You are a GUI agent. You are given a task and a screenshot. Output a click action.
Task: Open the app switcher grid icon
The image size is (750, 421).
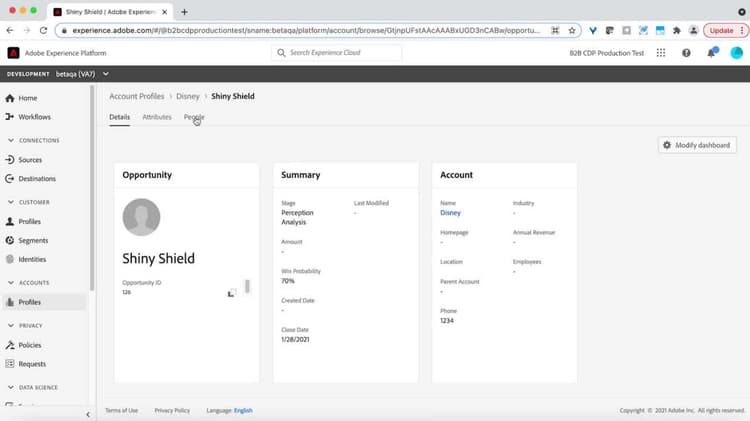(661, 53)
